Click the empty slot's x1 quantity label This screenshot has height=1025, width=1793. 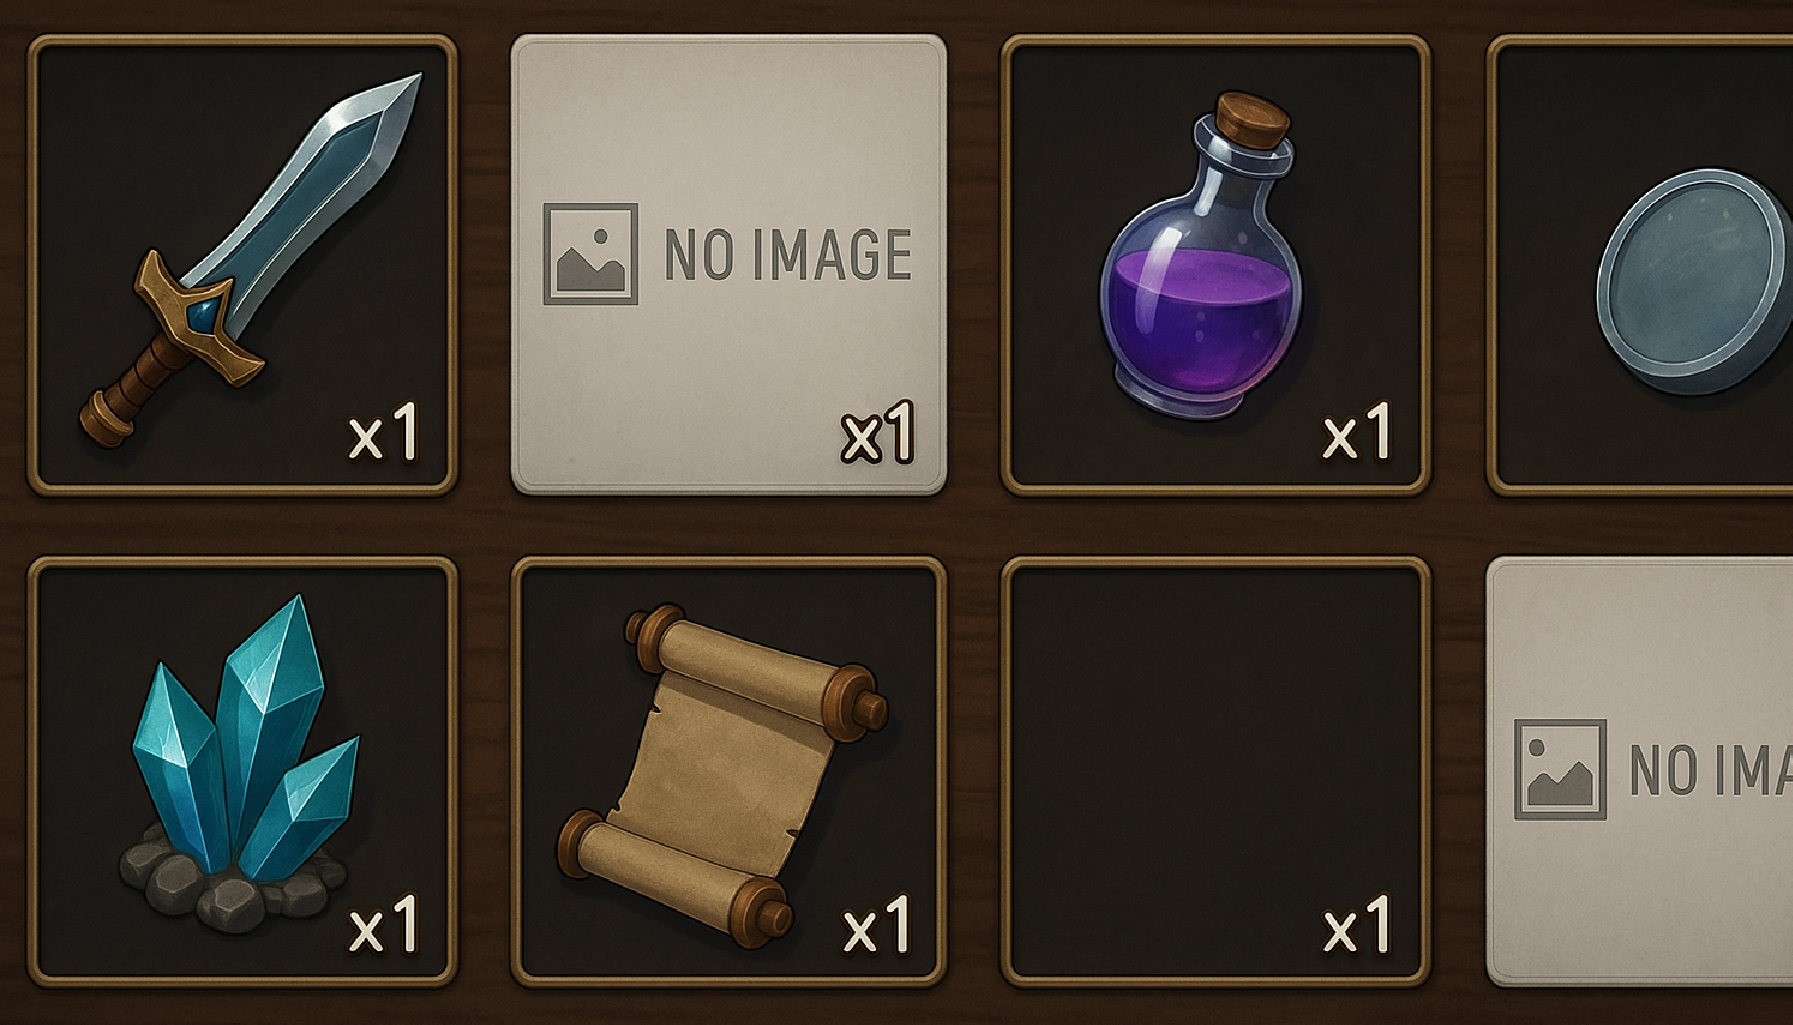pyautogui.click(x=1356, y=925)
